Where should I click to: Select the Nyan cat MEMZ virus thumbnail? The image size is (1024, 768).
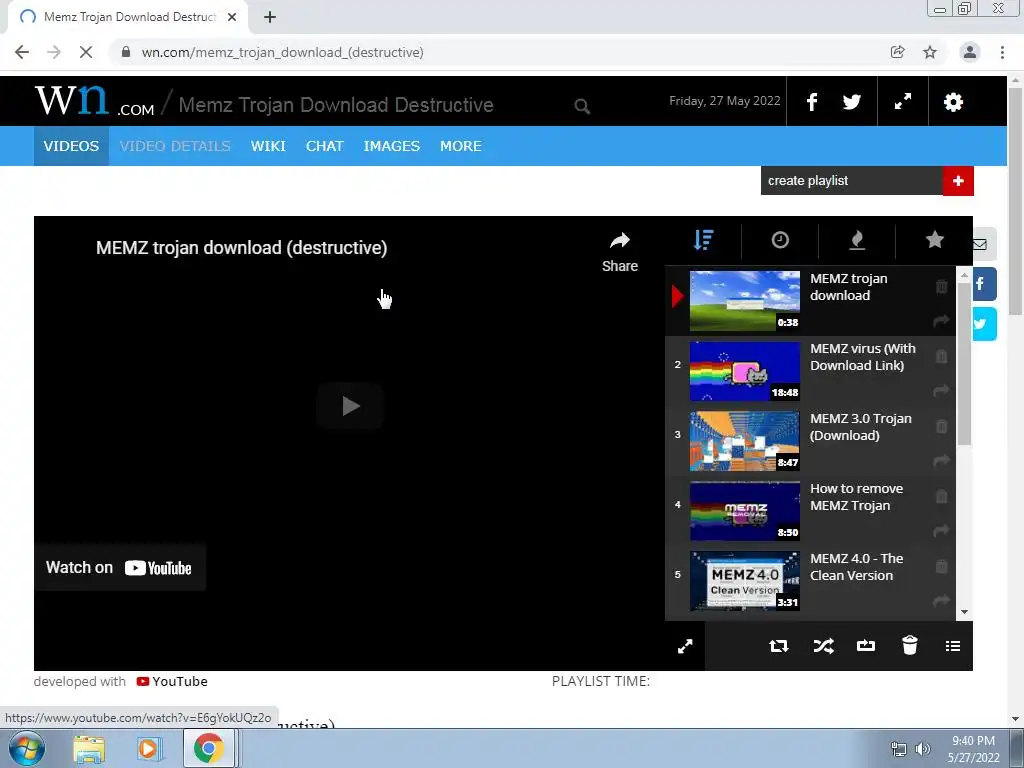pyautogui.click(x=744, y=370)
